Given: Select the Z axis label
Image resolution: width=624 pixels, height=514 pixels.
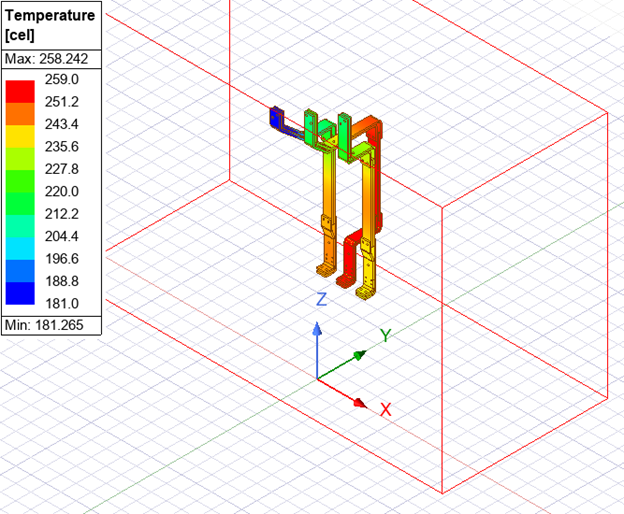Looking at the screenshot, I should pyautogui.click(x=322, y=299).
